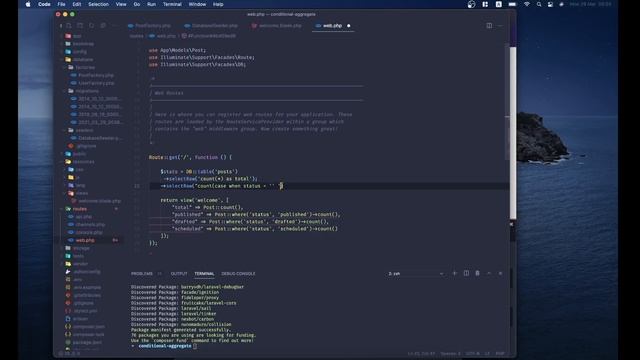Image resolution: width=640 pixels, height=360 pixels.
Task: Switch to DatabaseSeeder.php editor tab
Action: [x=211, y=26]
